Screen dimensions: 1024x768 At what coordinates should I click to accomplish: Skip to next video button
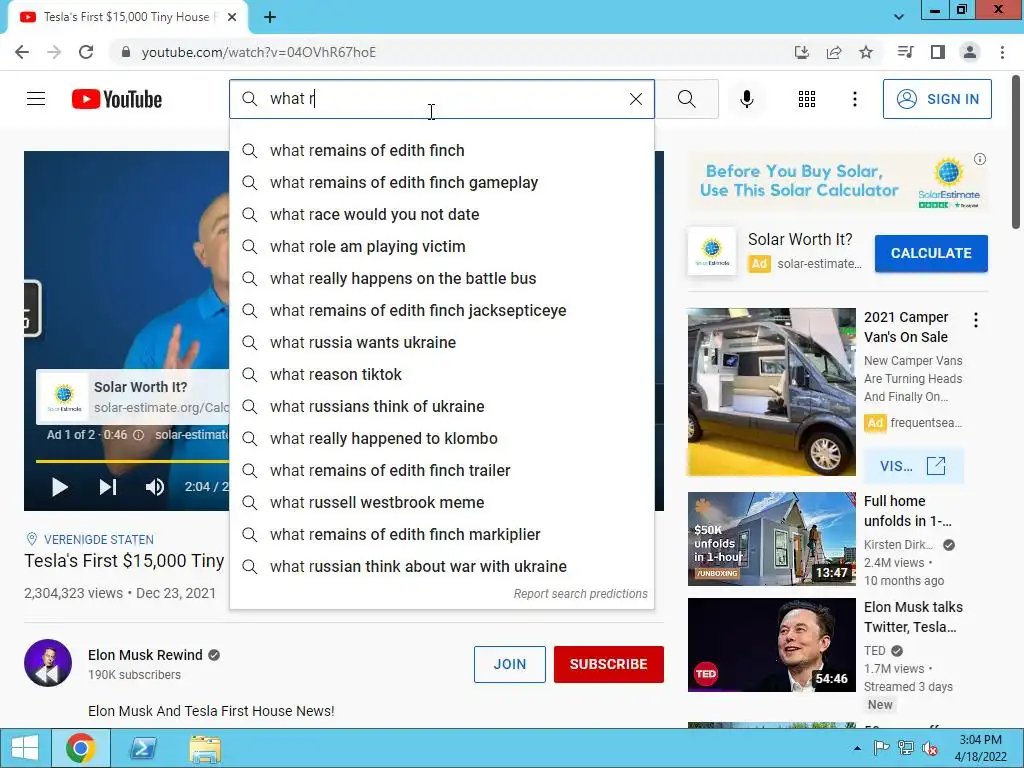[x=108, y=487]
